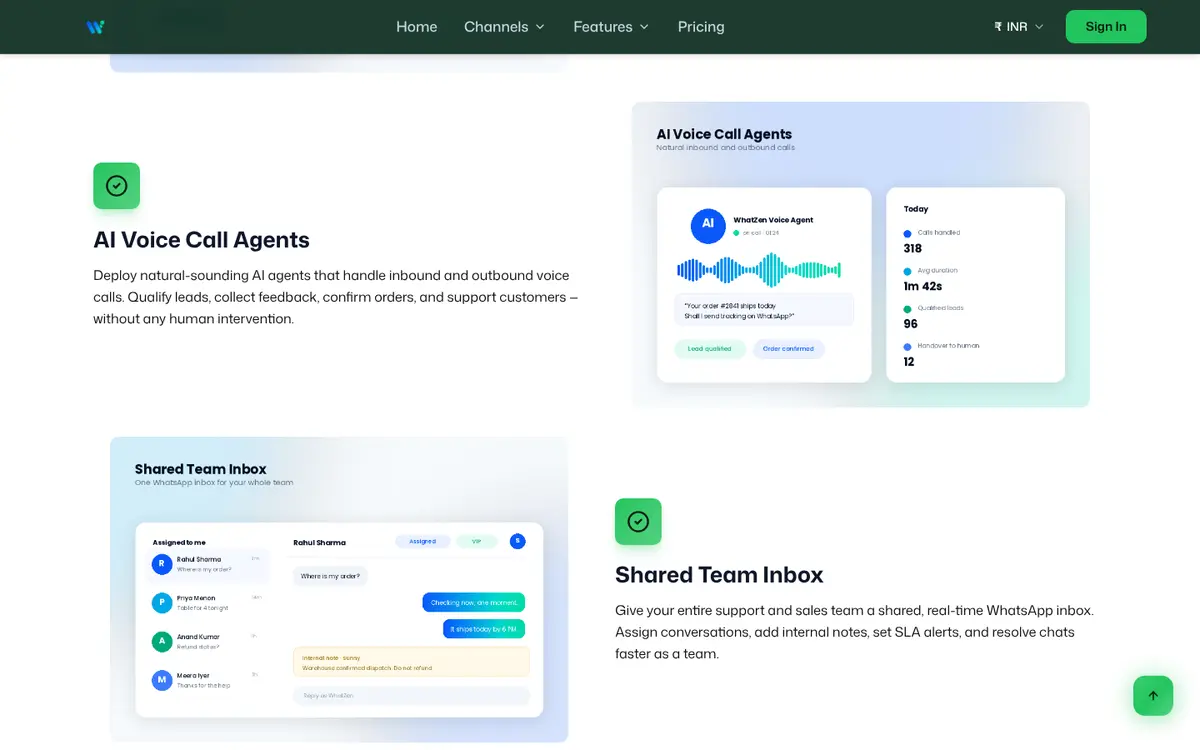Viewport: 1200px width, 750px height.
Task: Go to the Home page
Action: (416, 27)
